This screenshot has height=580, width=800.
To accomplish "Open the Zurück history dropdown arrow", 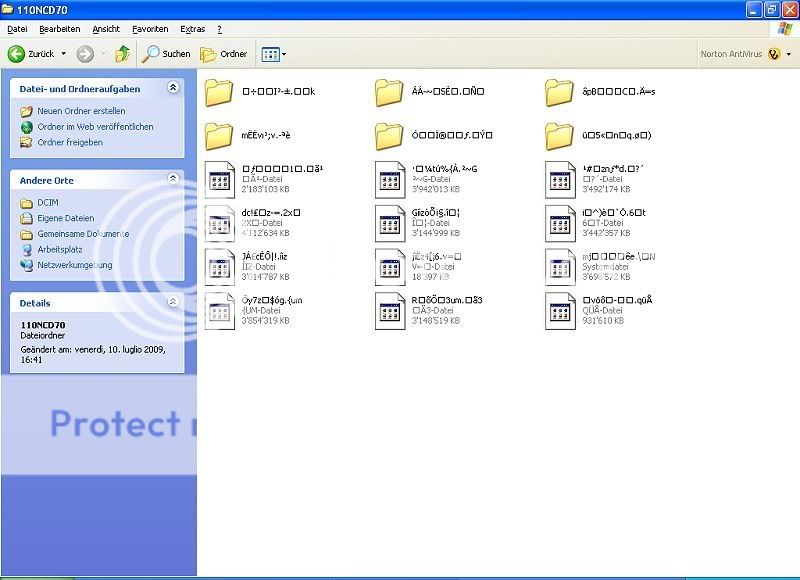I will pyautogui.click(x=64, y=54).
